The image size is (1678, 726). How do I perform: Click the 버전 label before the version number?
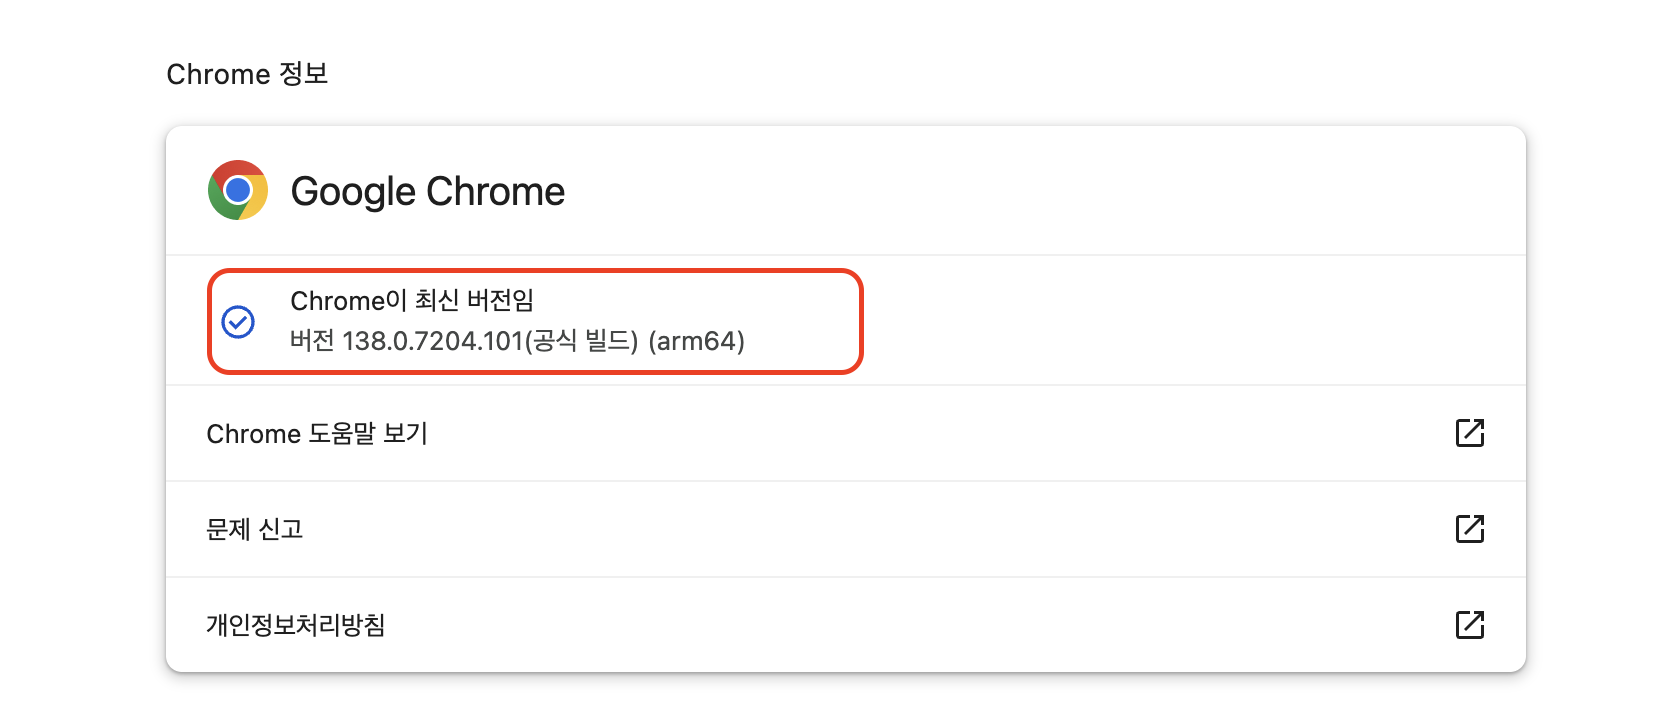click(312, 341)
